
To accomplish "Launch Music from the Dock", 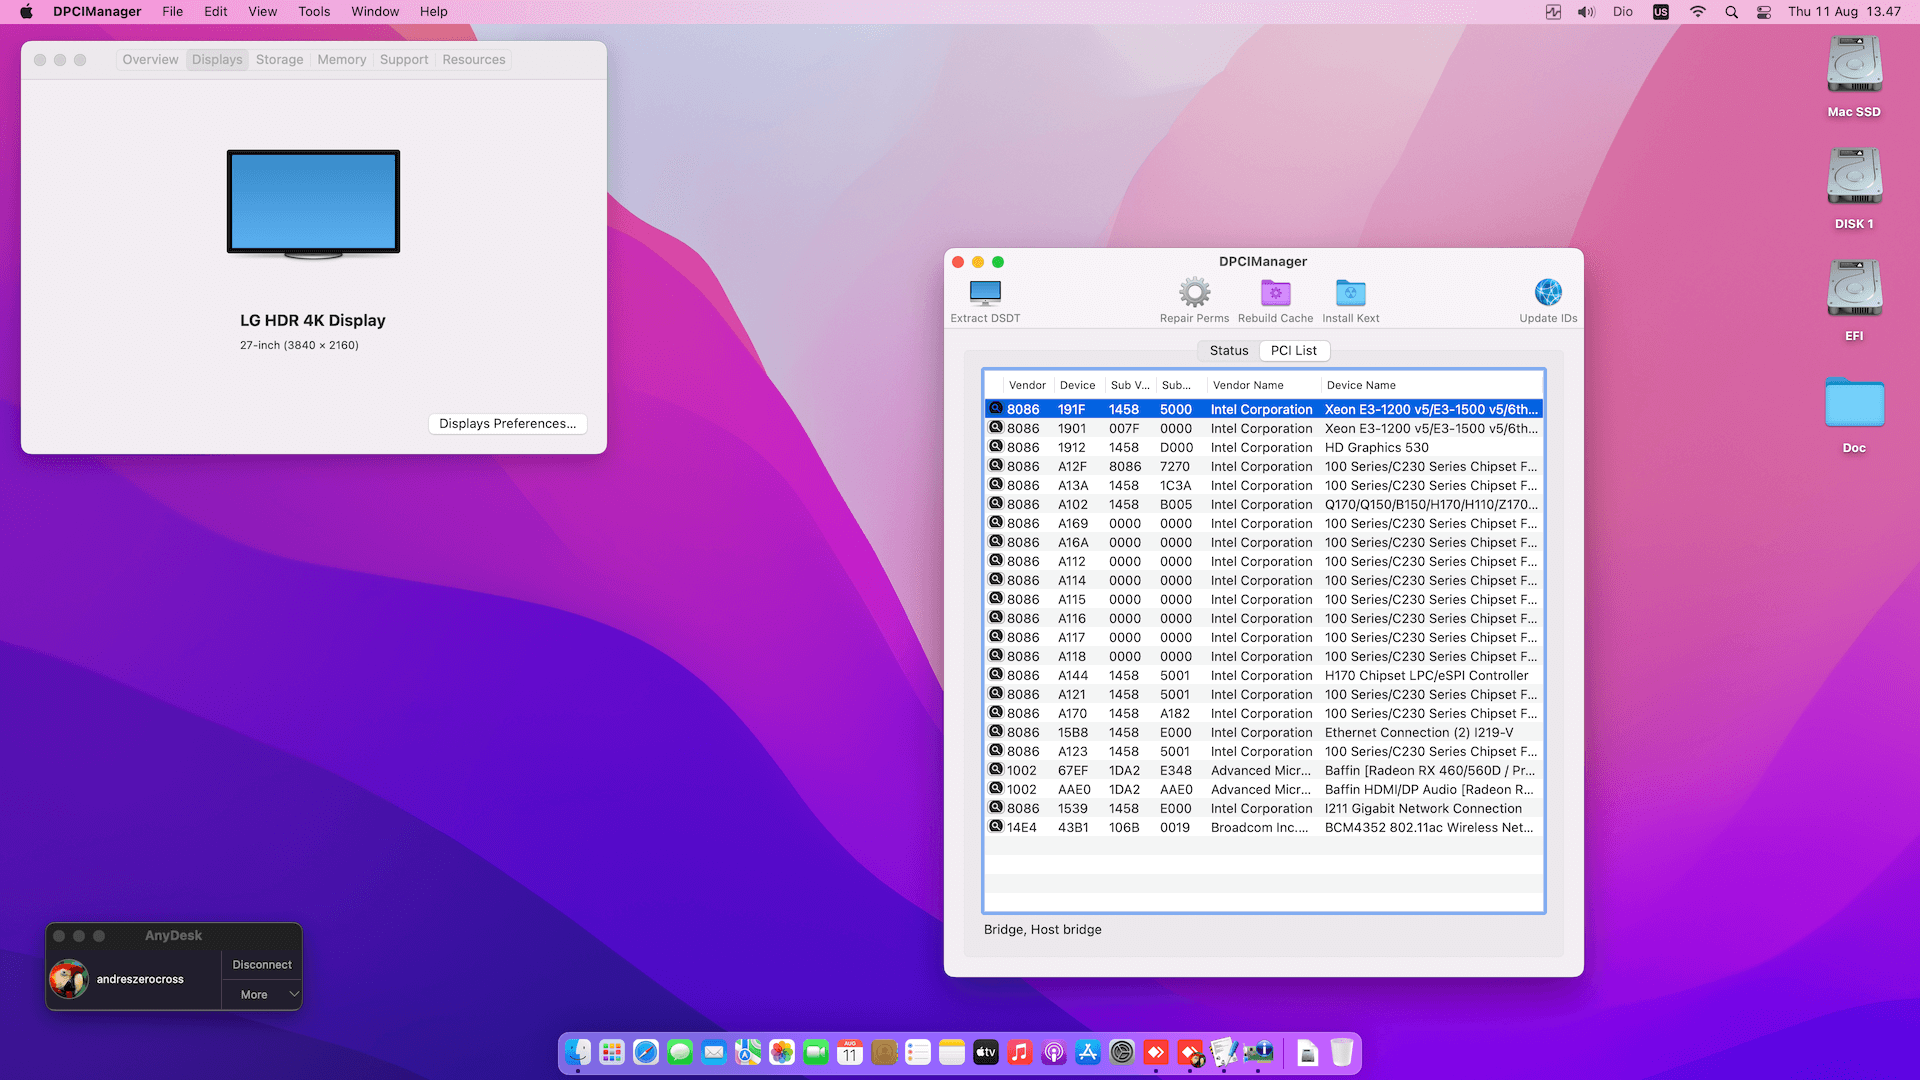I will click(1020, 1052).
